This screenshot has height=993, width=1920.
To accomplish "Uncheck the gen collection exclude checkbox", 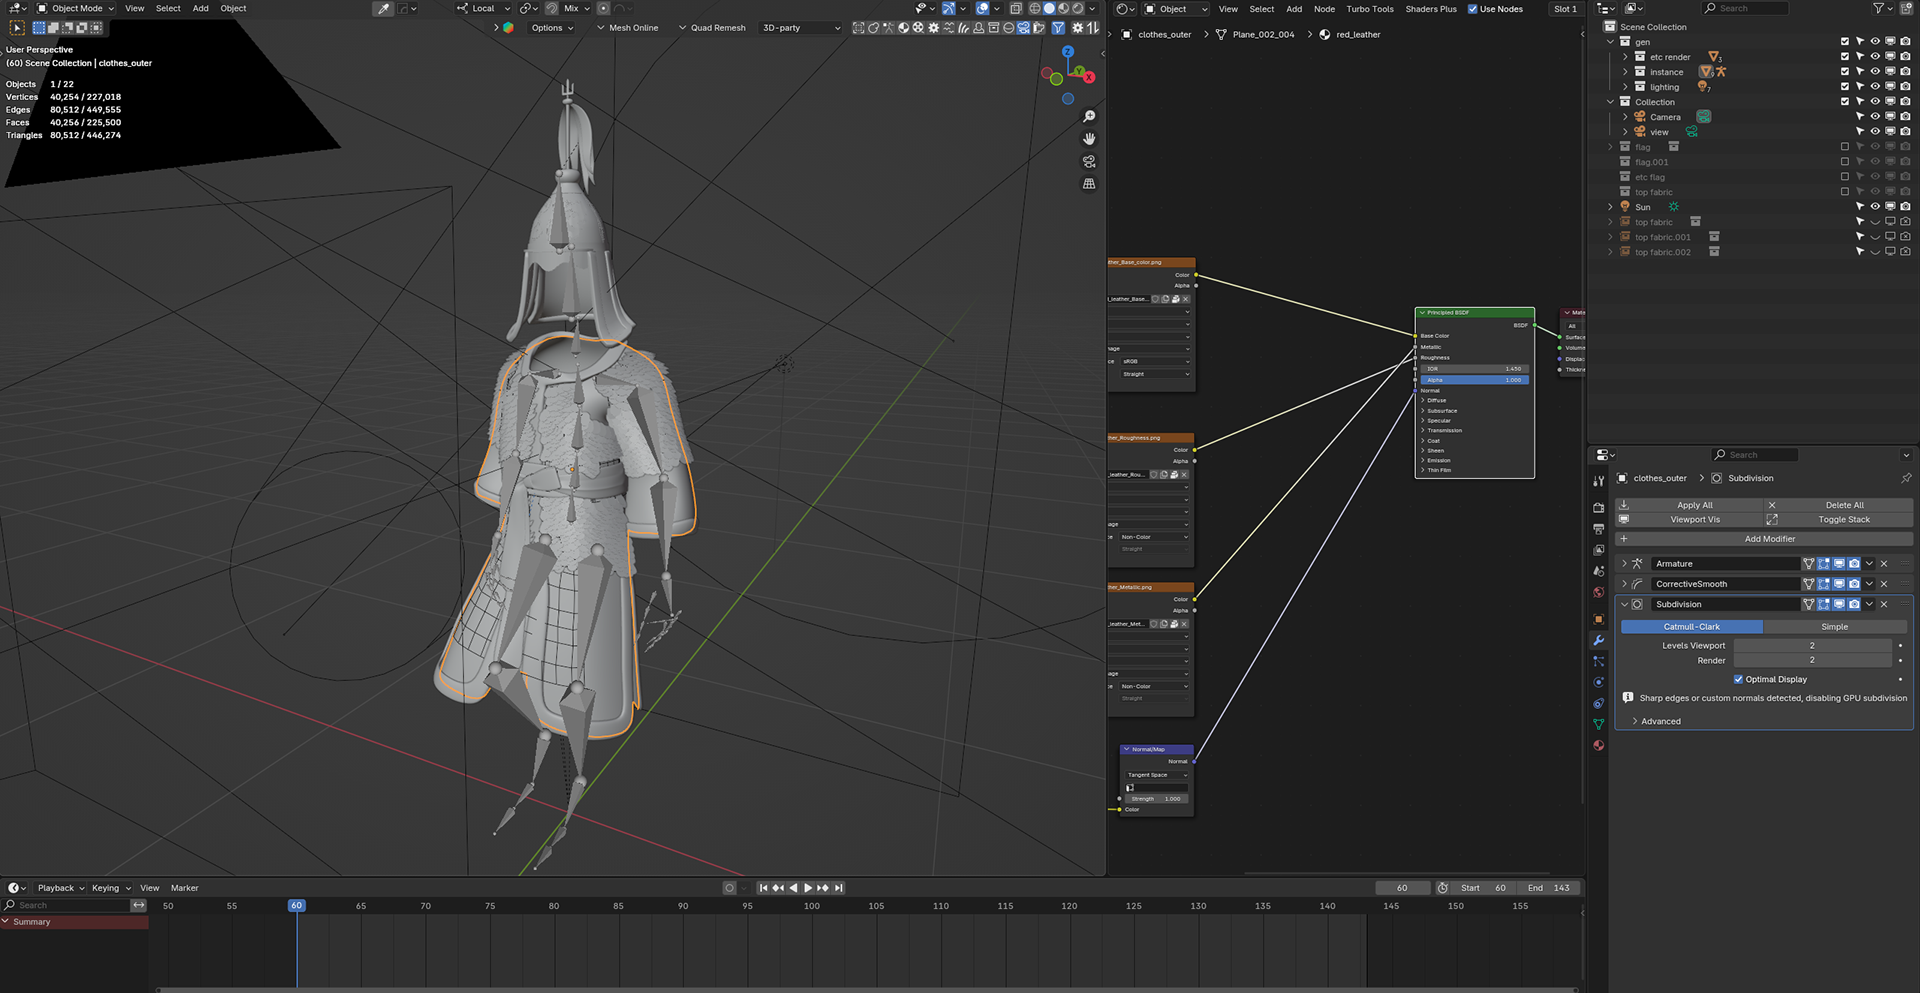I will pyautogui.click(x=1845, y=41).
